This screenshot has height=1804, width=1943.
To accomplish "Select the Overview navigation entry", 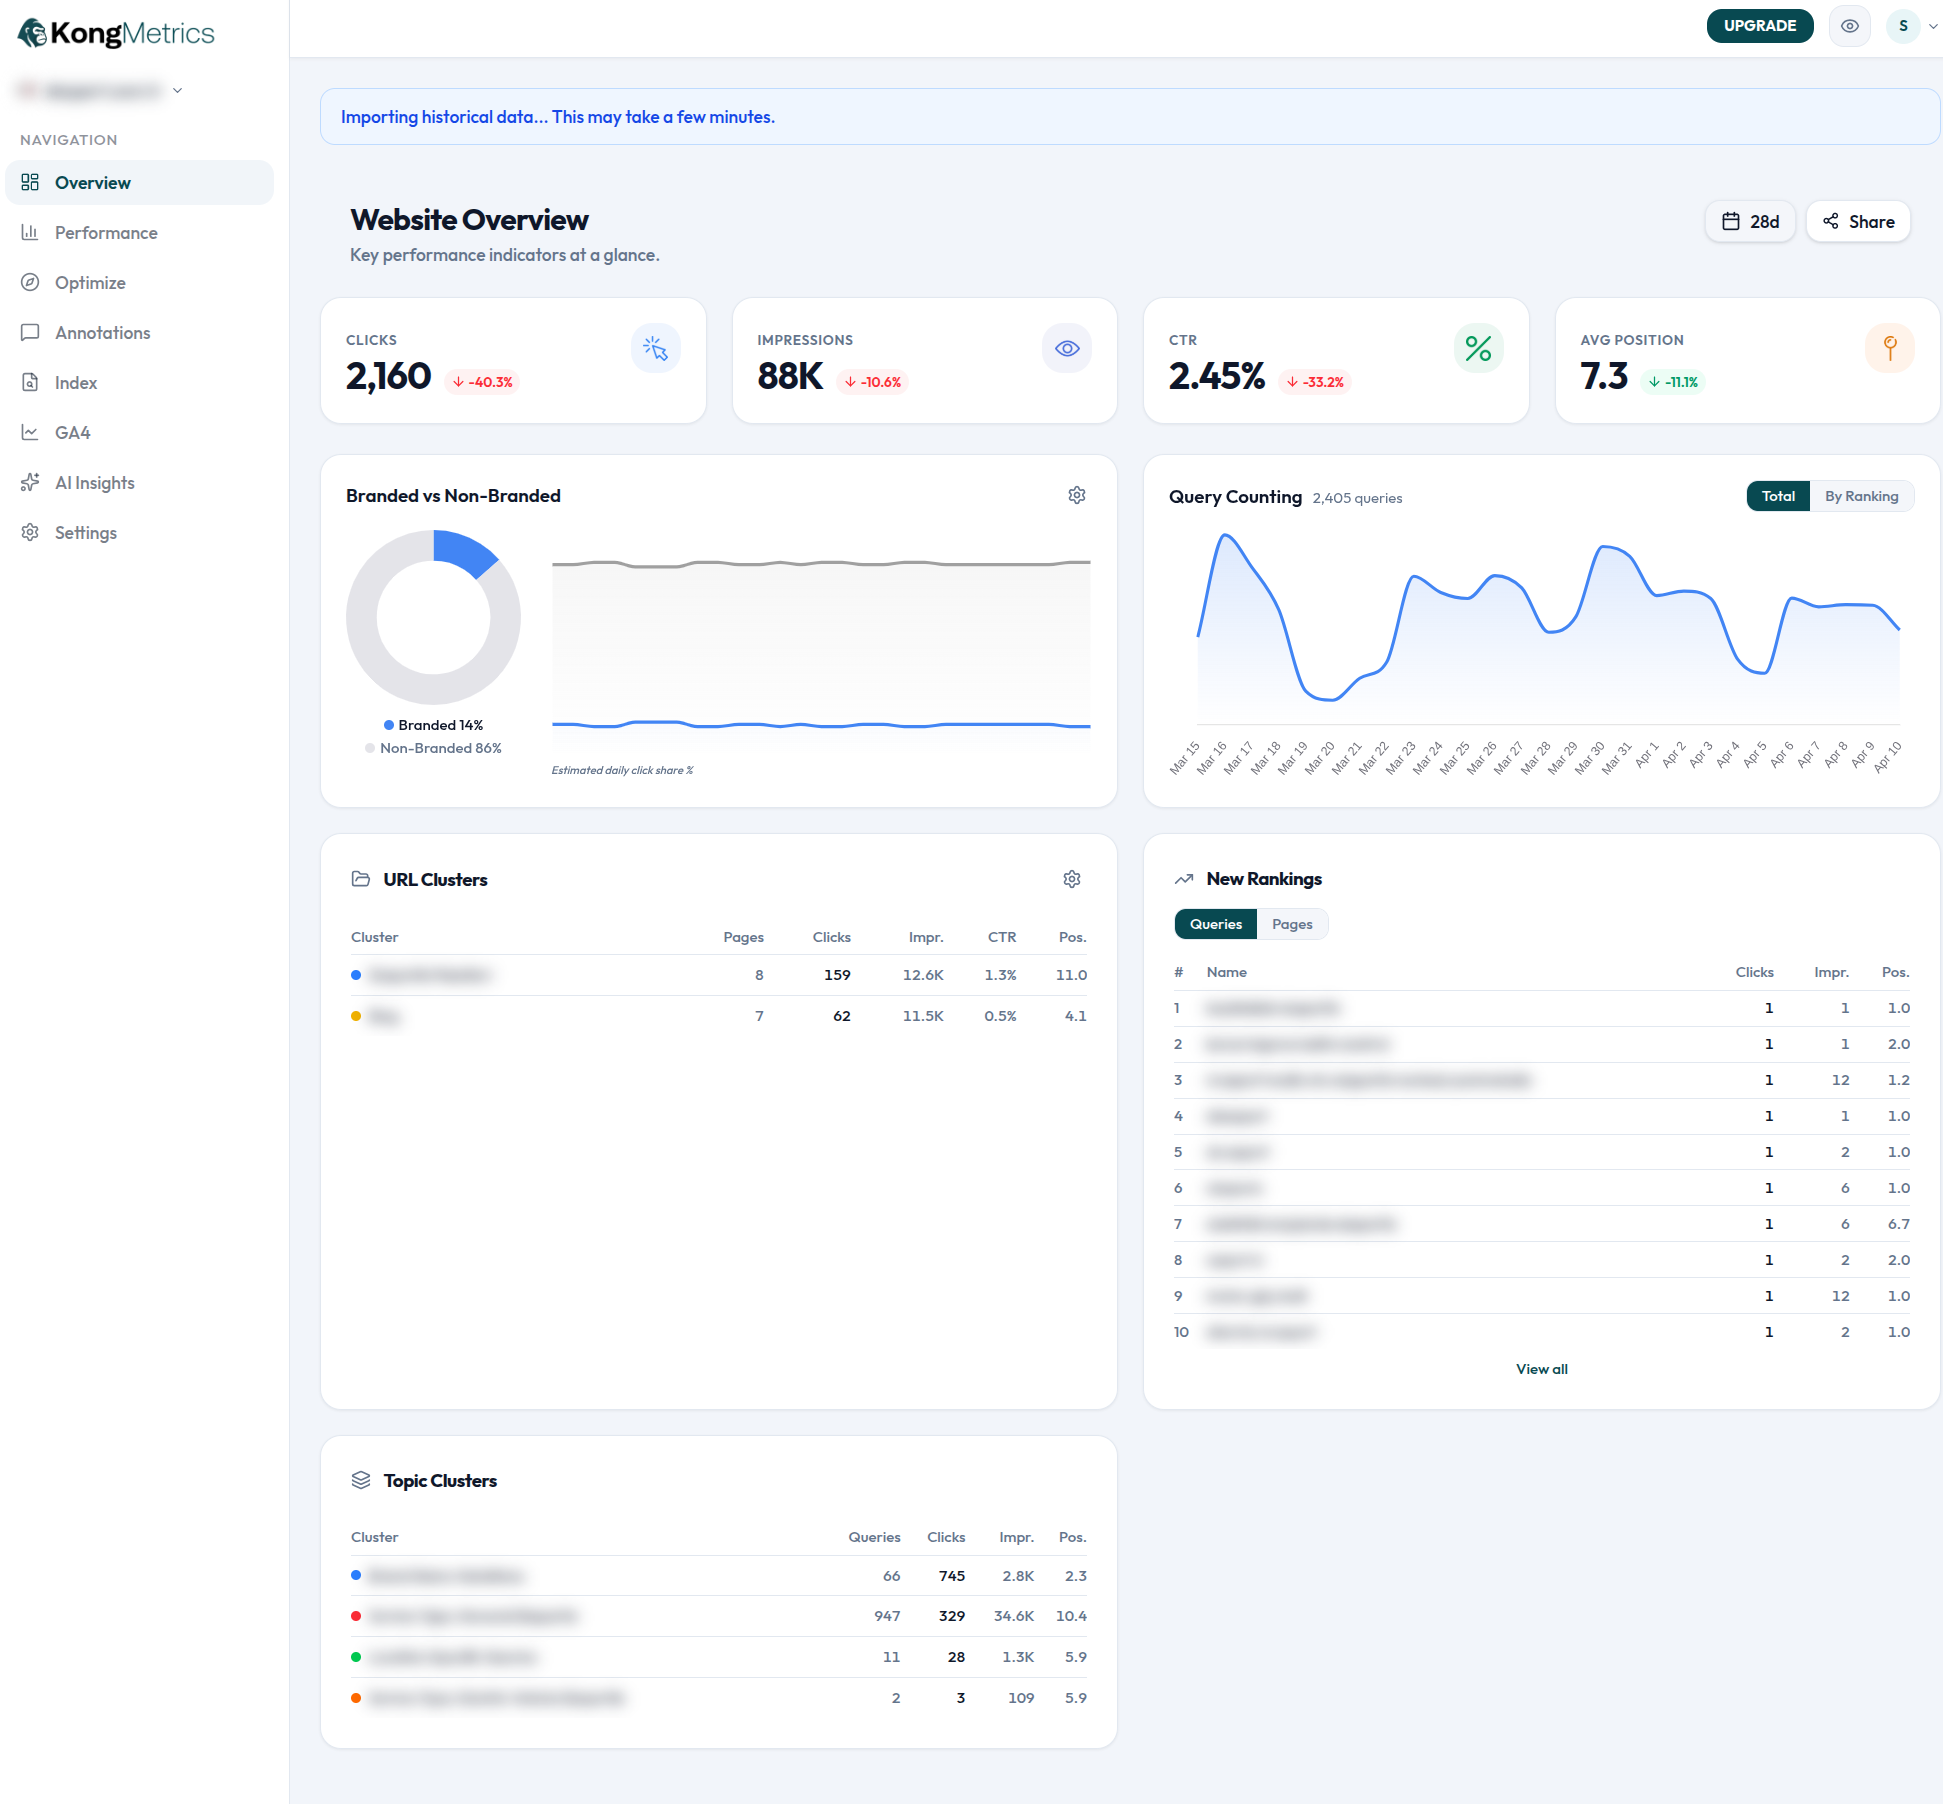I will click(92, 182).
